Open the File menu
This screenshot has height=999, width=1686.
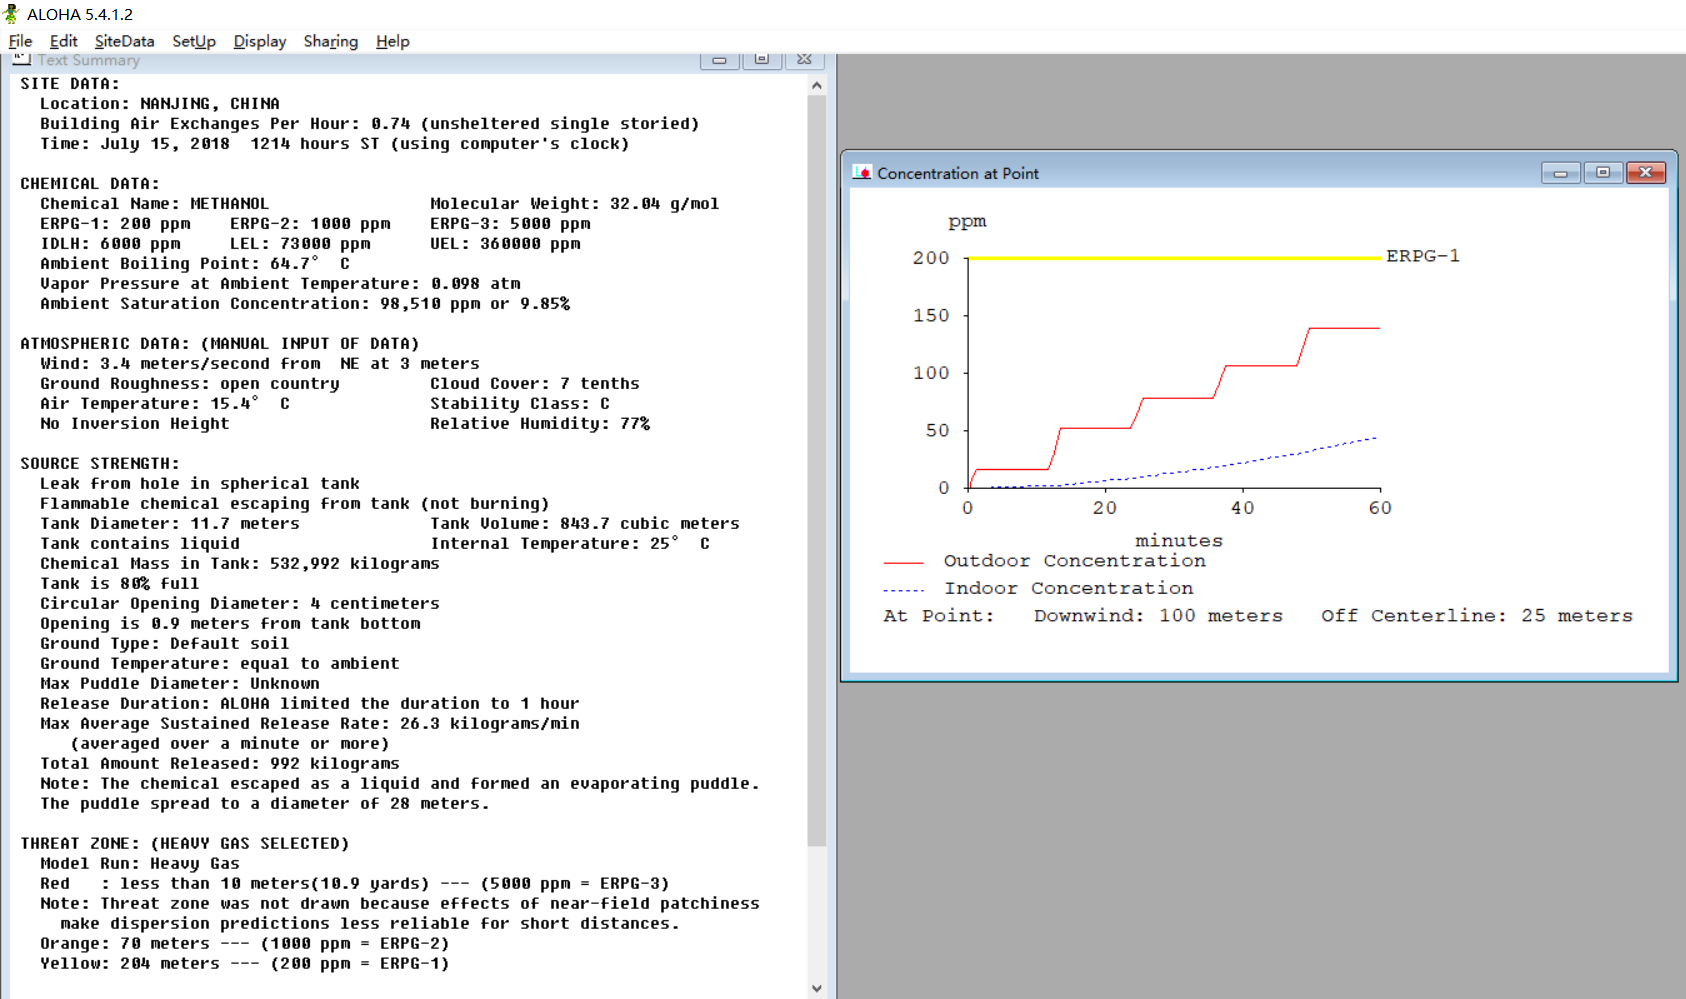[20, 41]
